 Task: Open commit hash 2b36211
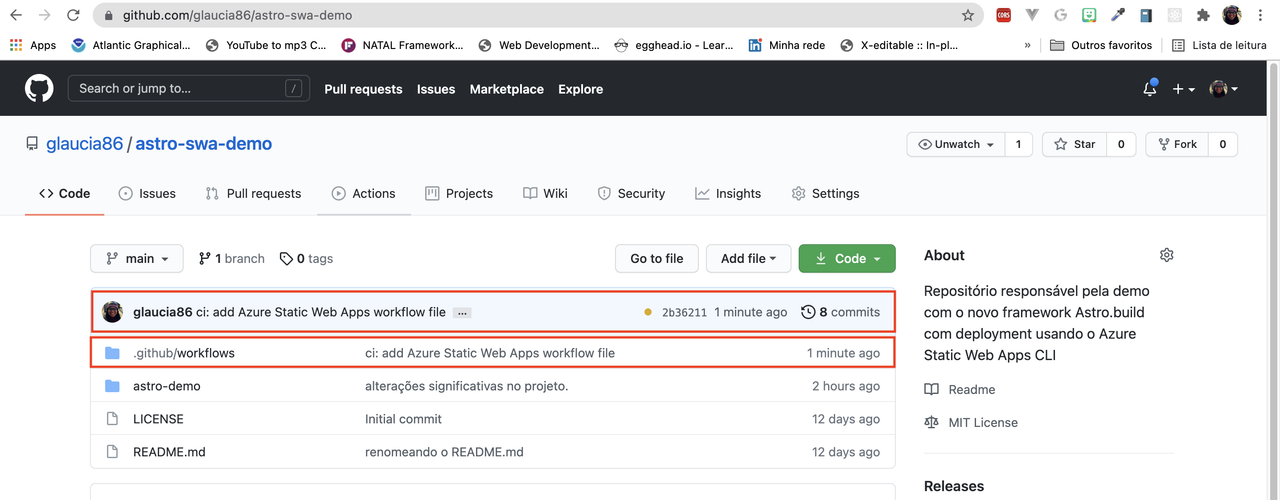tap(684, 312)
